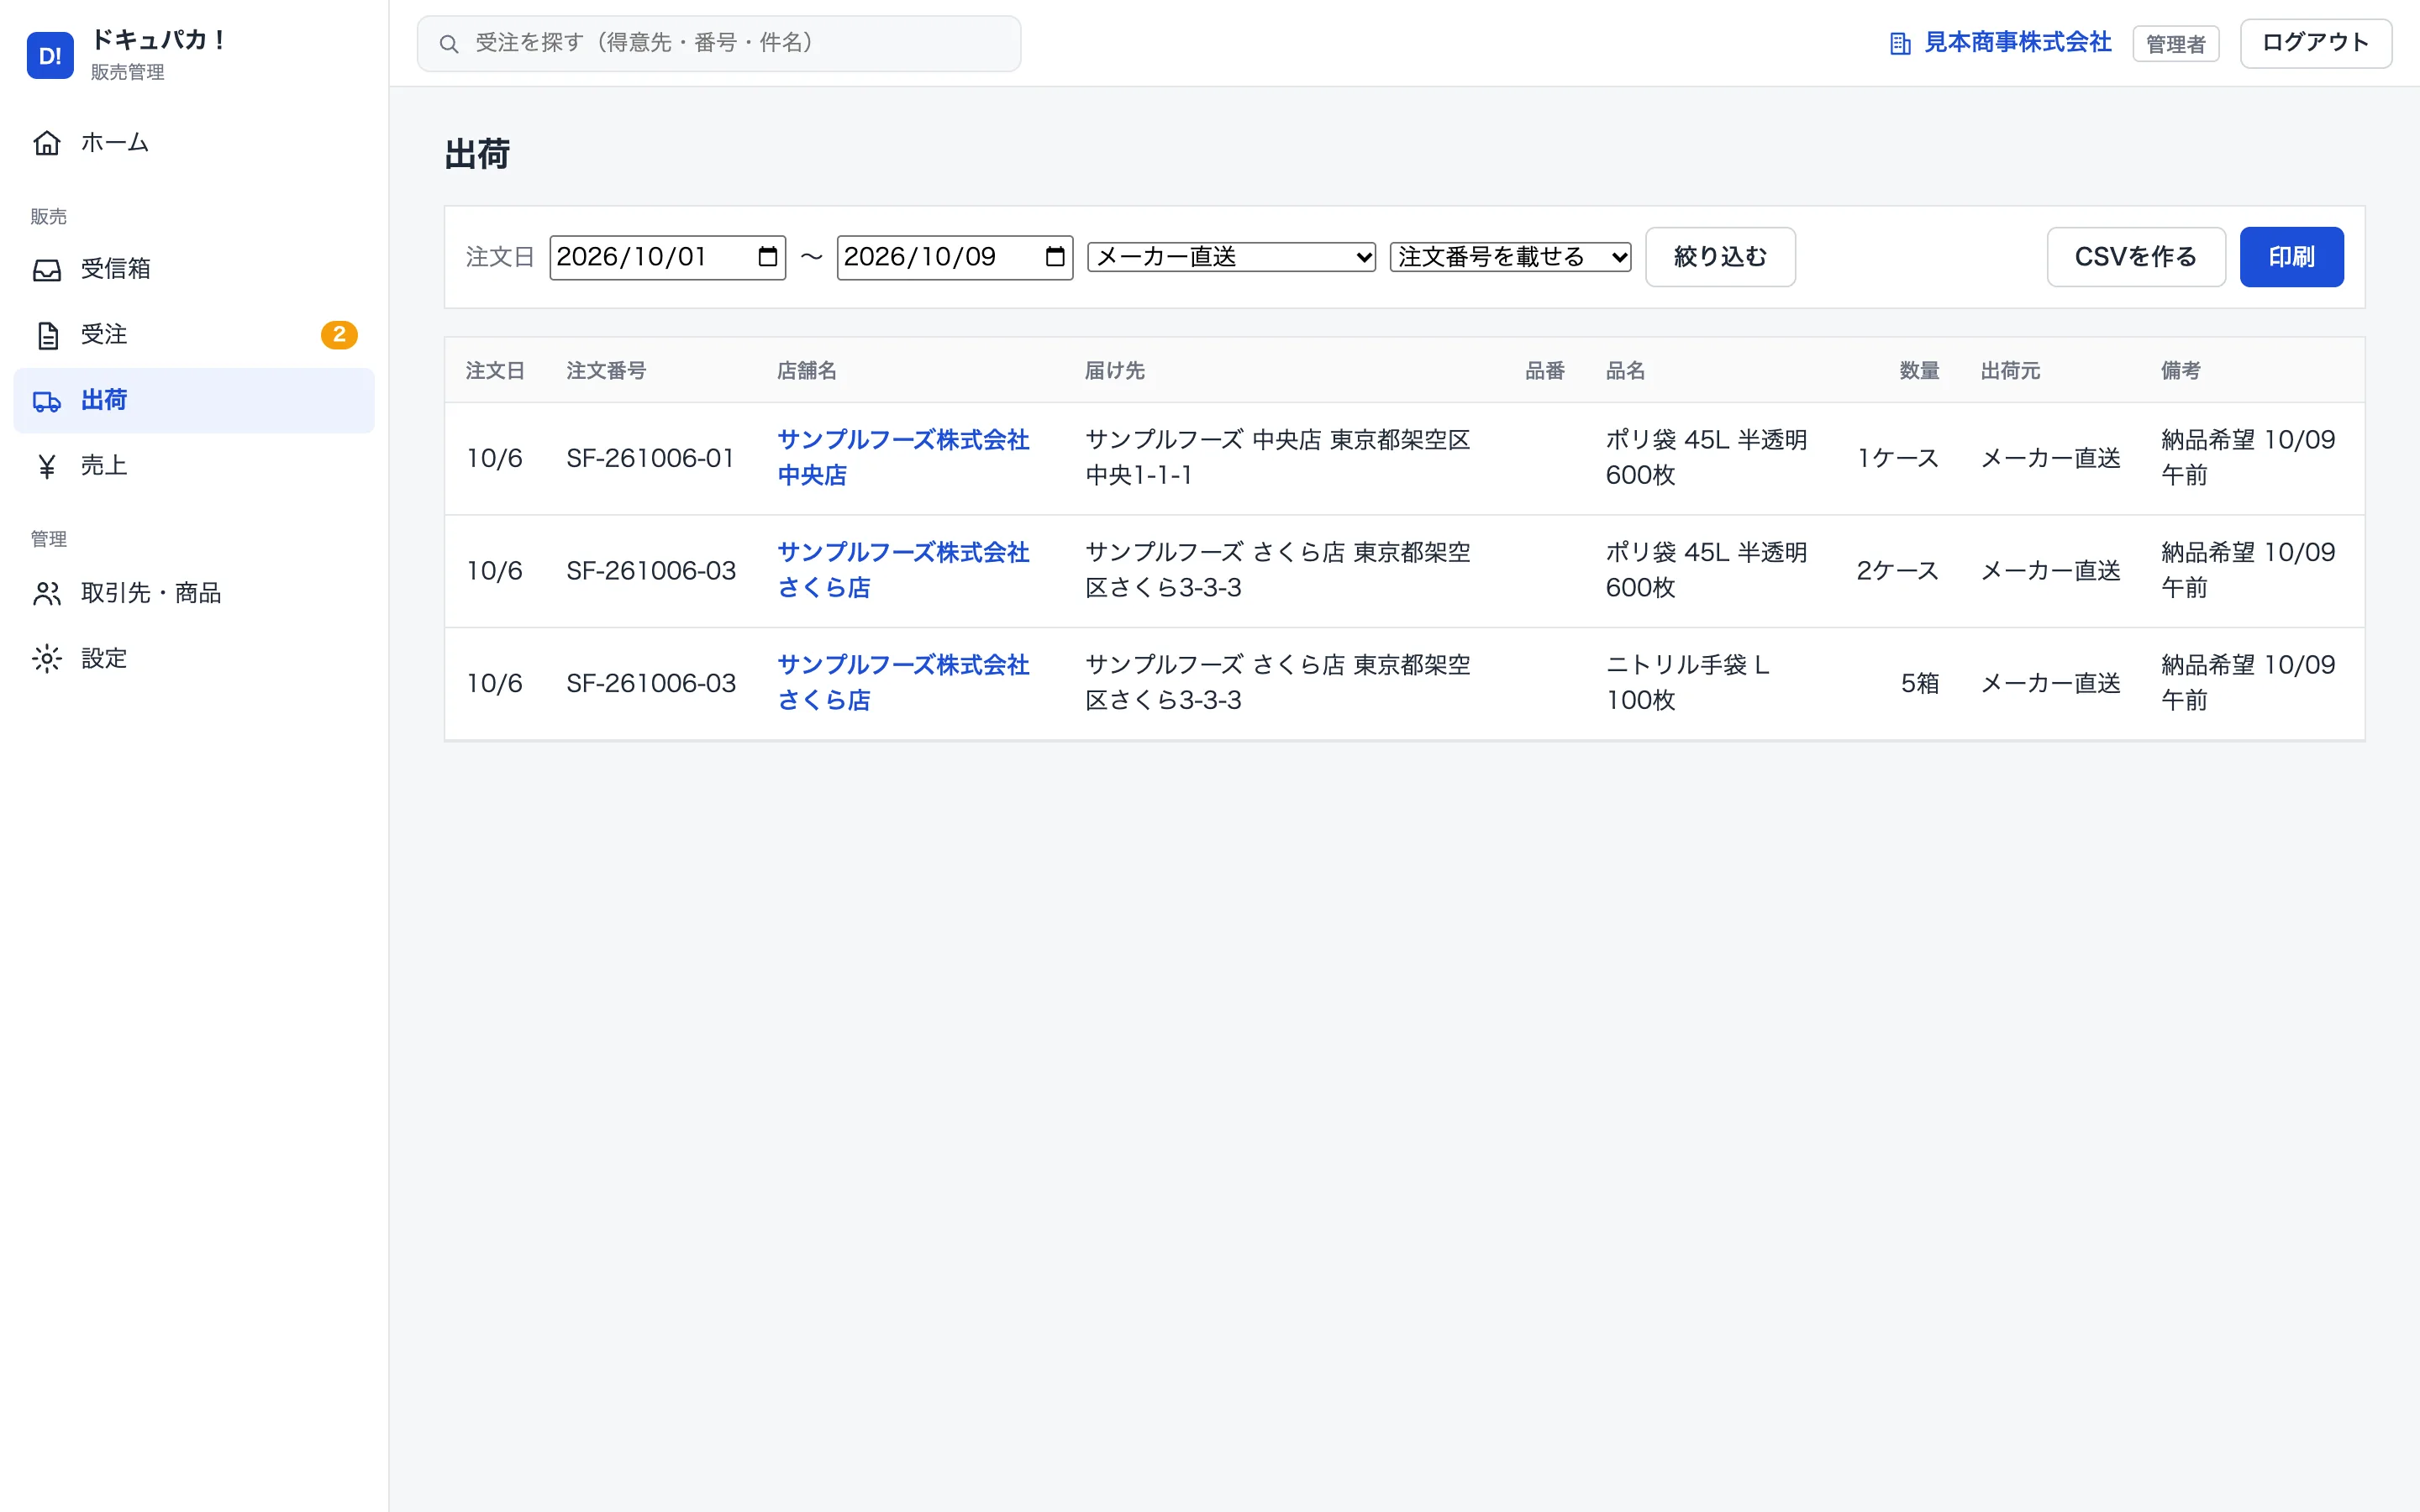Click the inbox tray icon beside 受信箱

[47, 269]
